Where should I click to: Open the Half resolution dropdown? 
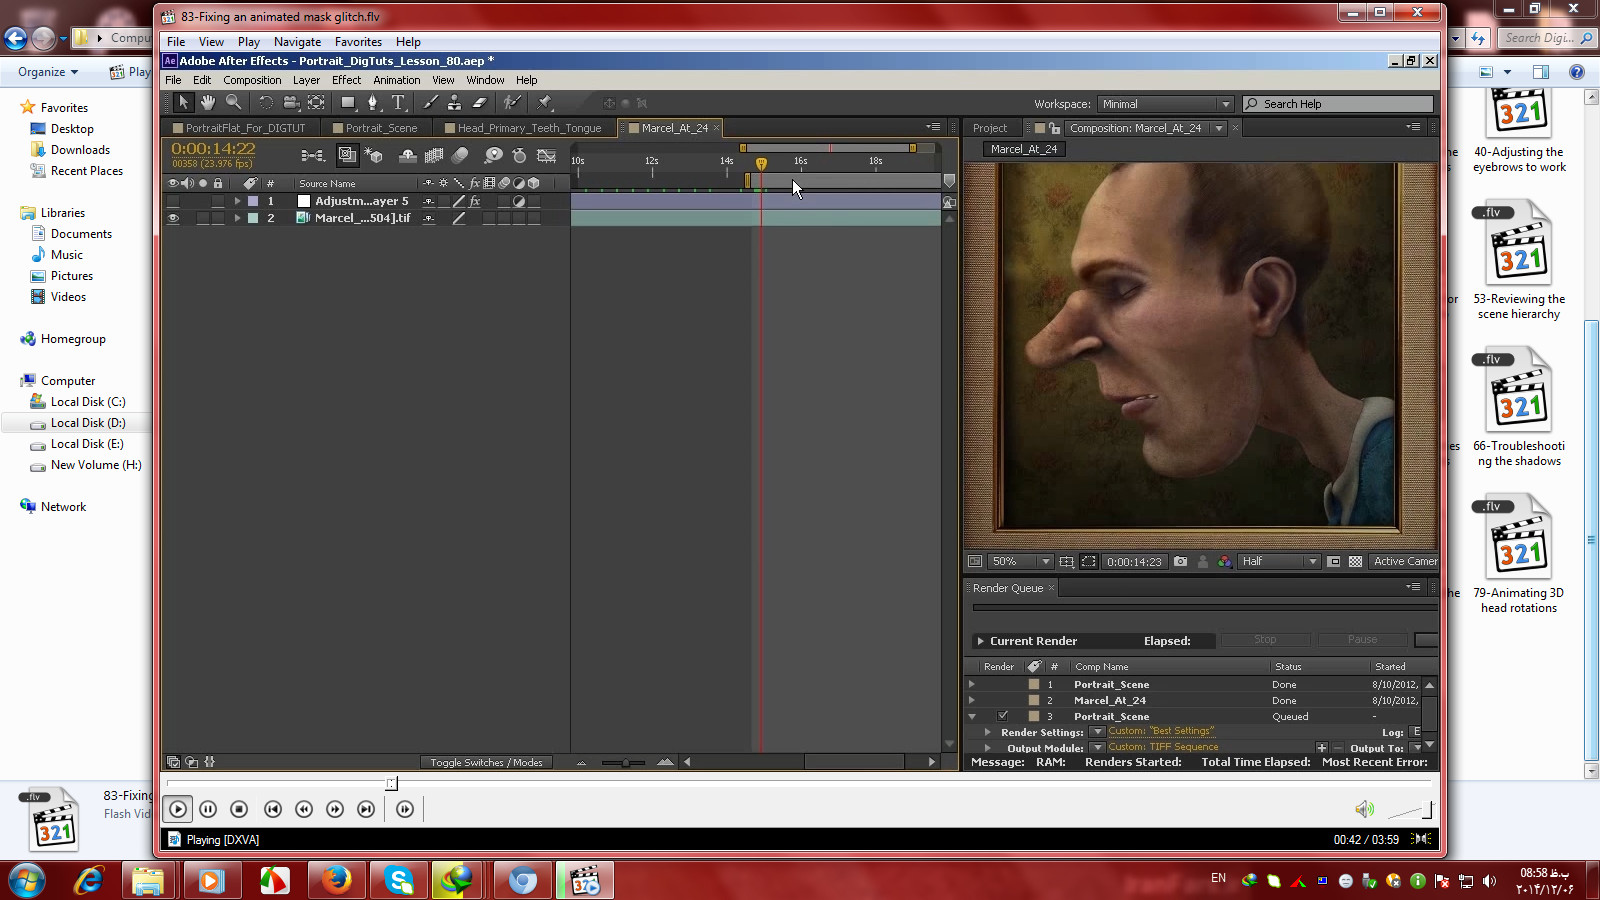pyautogui.click(x=1279, y=562)
